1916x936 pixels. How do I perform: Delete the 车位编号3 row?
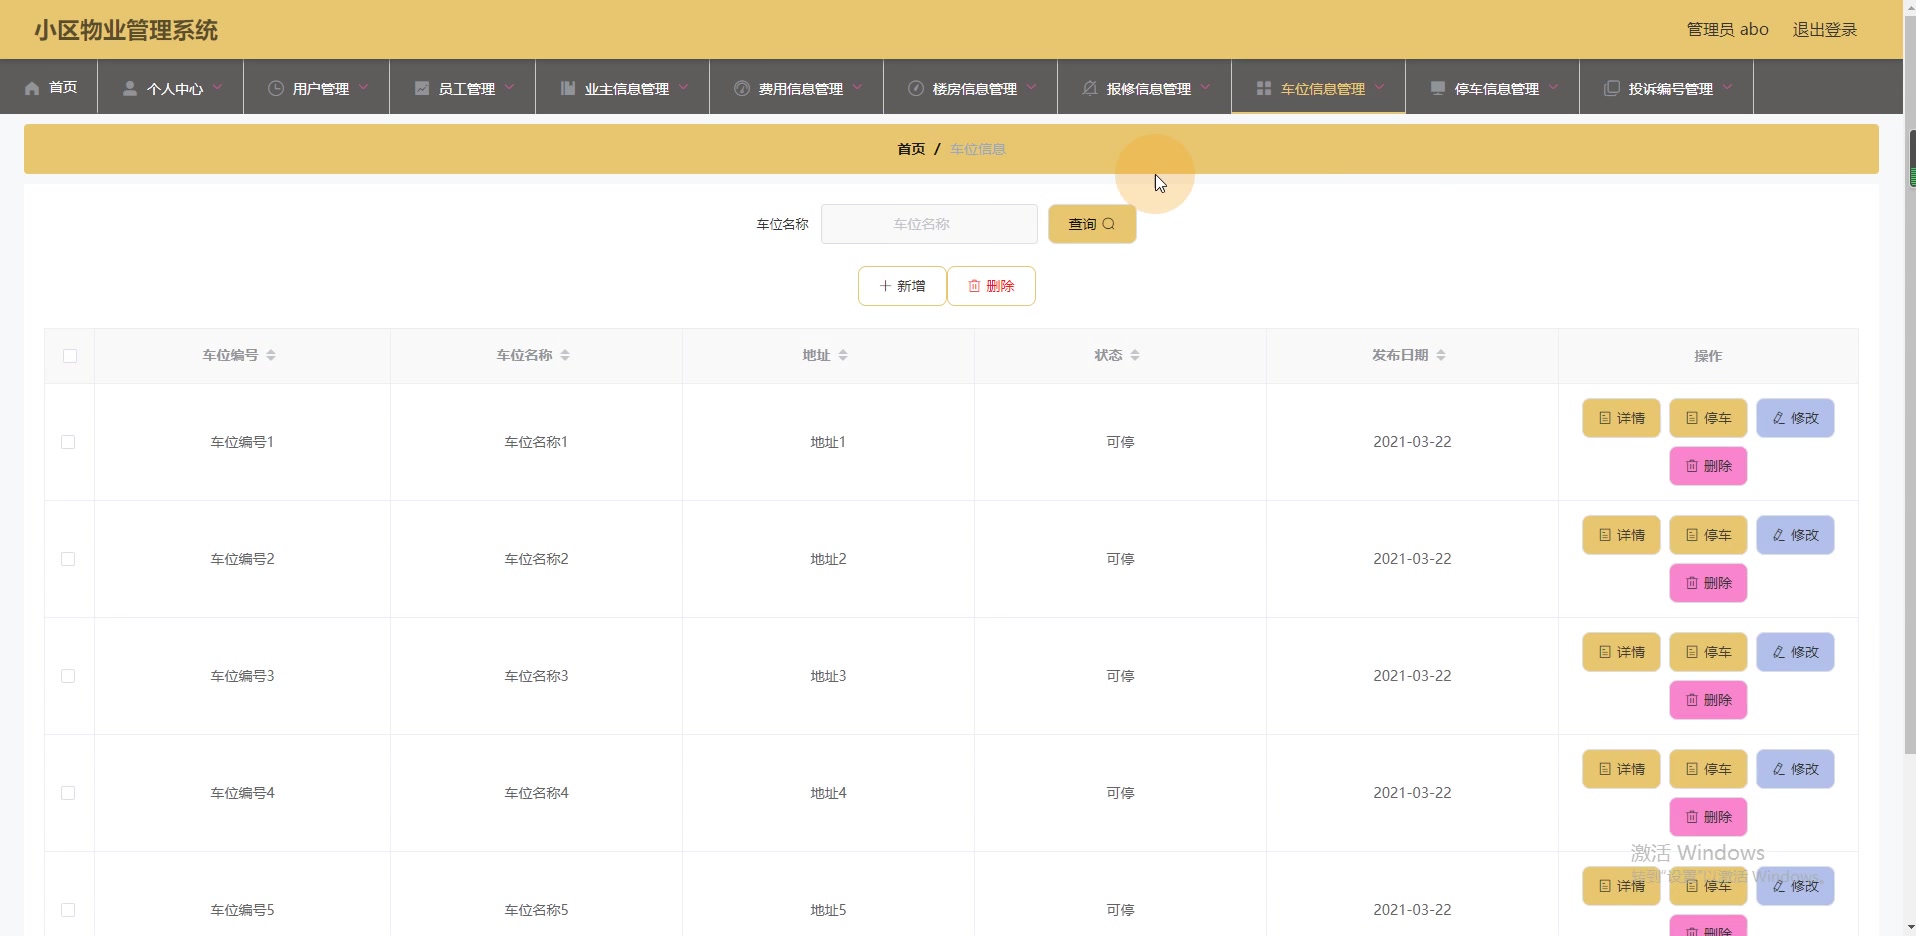(1708, 700)
